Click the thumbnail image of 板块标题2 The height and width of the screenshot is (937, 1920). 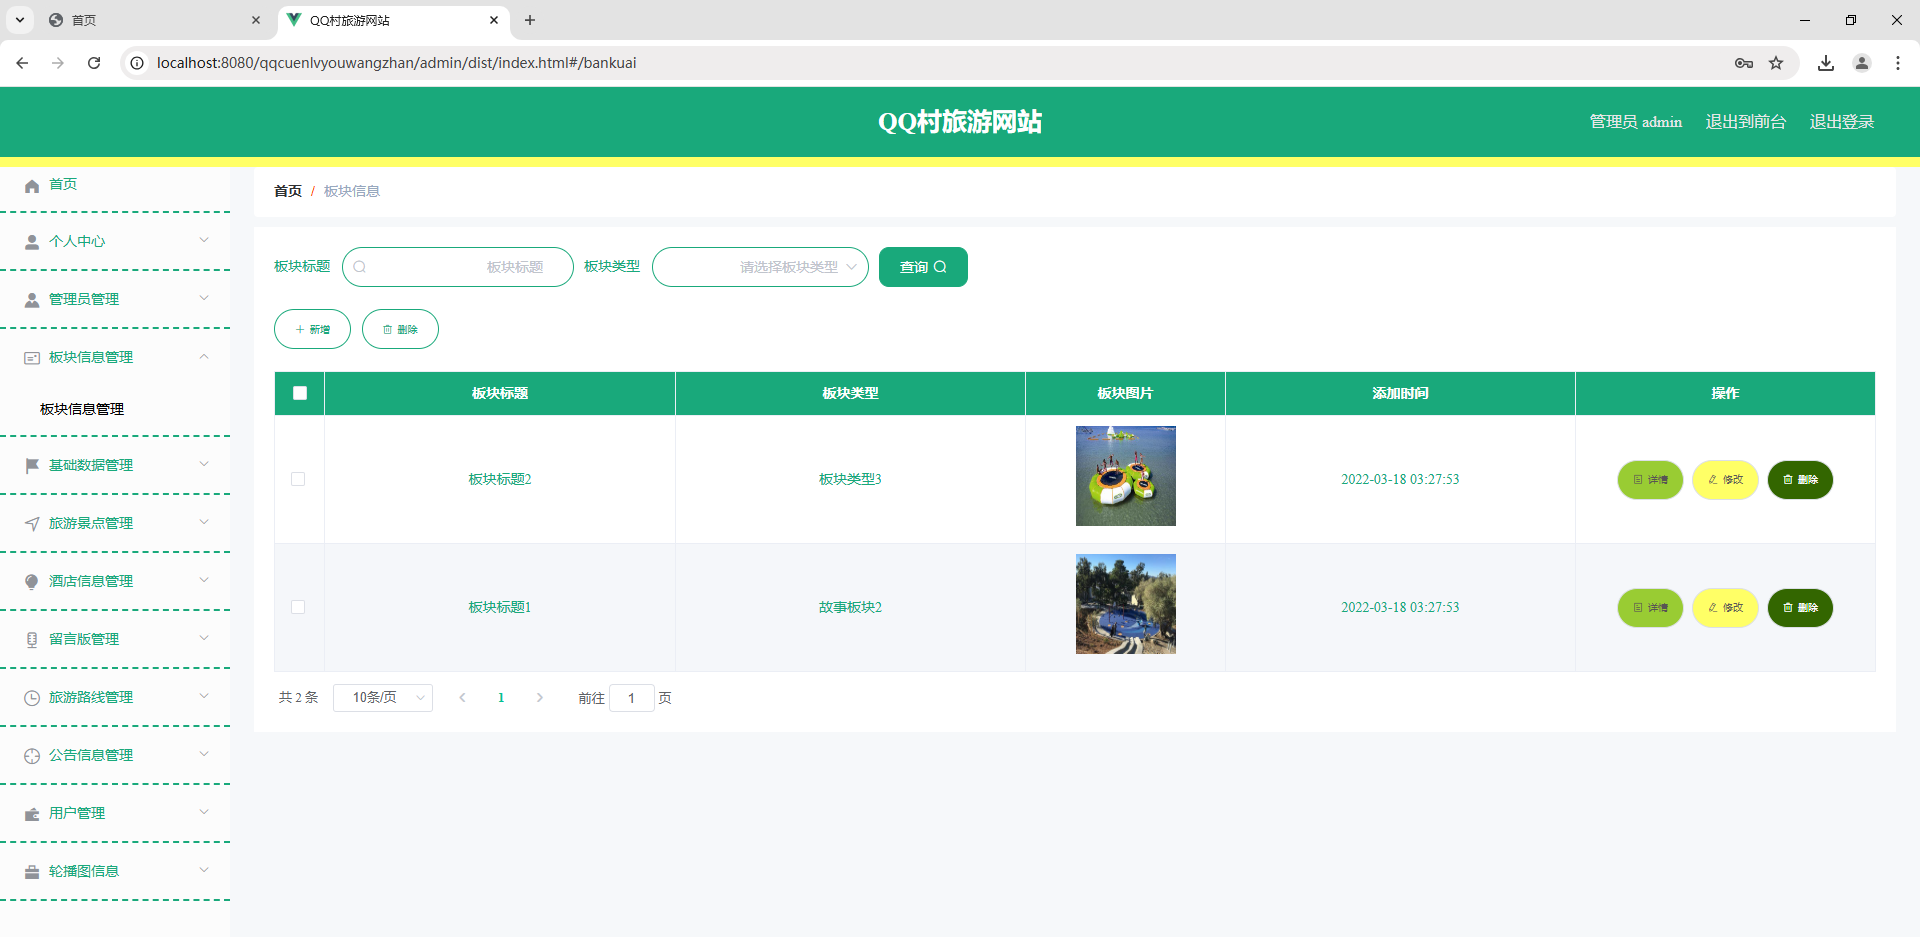[1125, 475]
